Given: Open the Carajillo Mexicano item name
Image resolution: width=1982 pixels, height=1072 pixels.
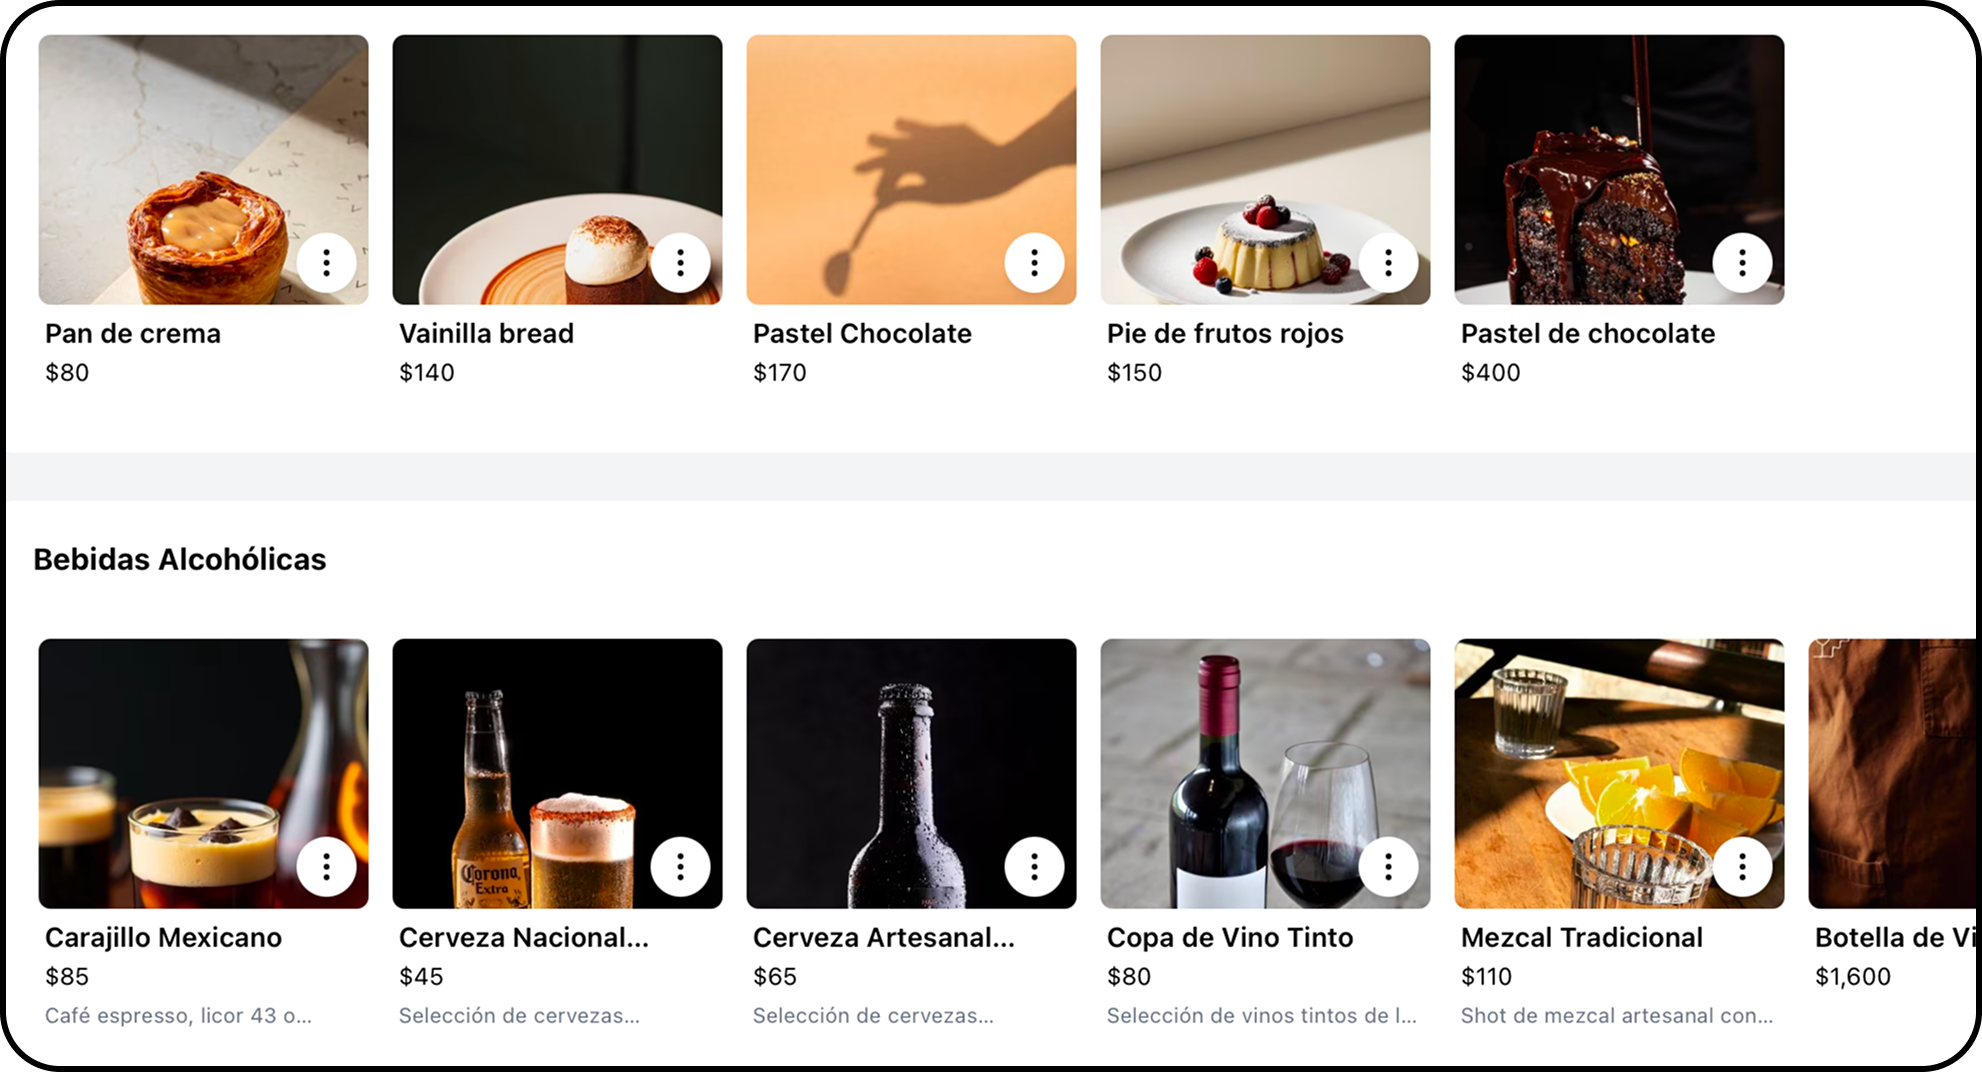Looking at the screenshot, I should point(163,938).
